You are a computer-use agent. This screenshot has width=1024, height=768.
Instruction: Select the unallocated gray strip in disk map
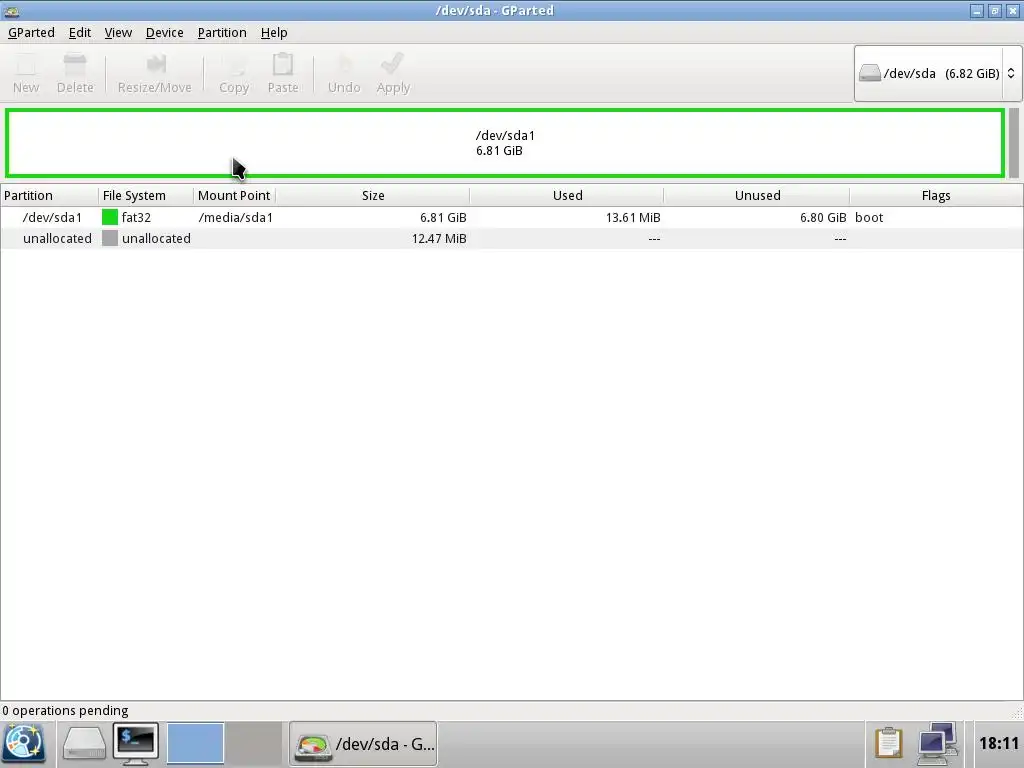tap(1014, 143)
